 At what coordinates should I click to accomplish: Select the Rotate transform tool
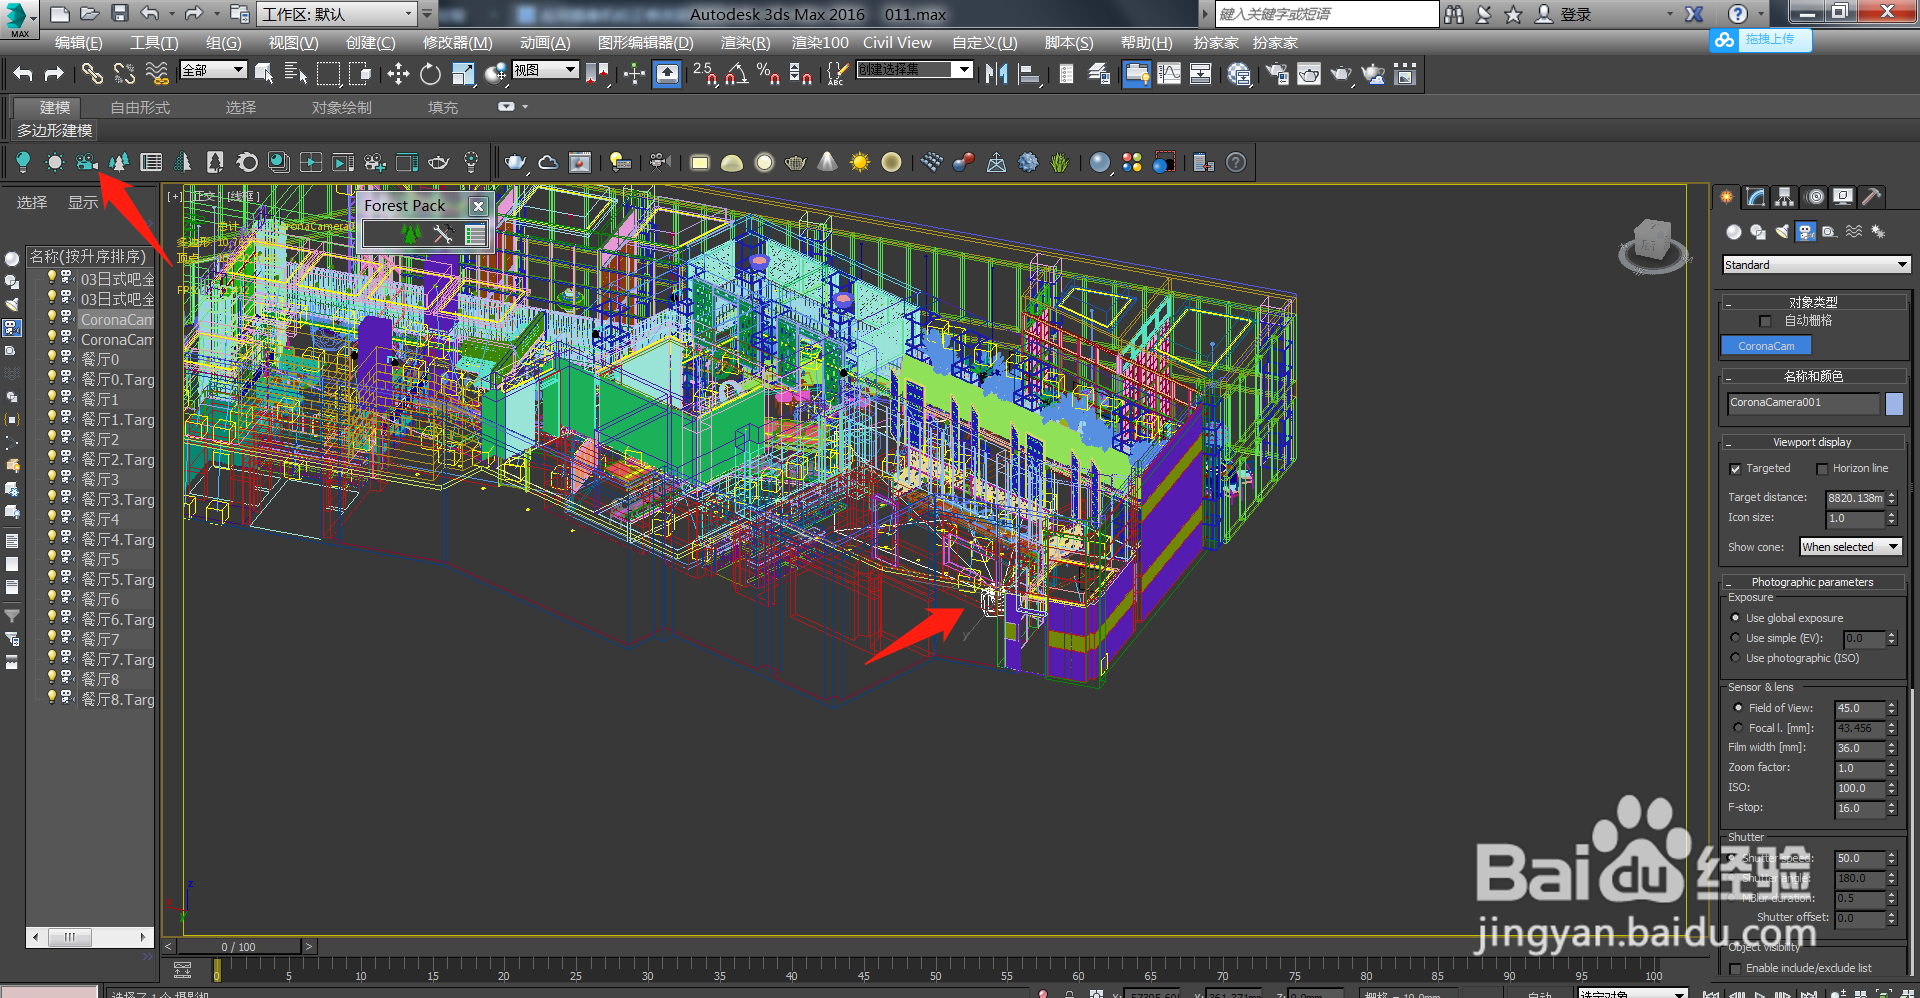click(x=430, y=74)
